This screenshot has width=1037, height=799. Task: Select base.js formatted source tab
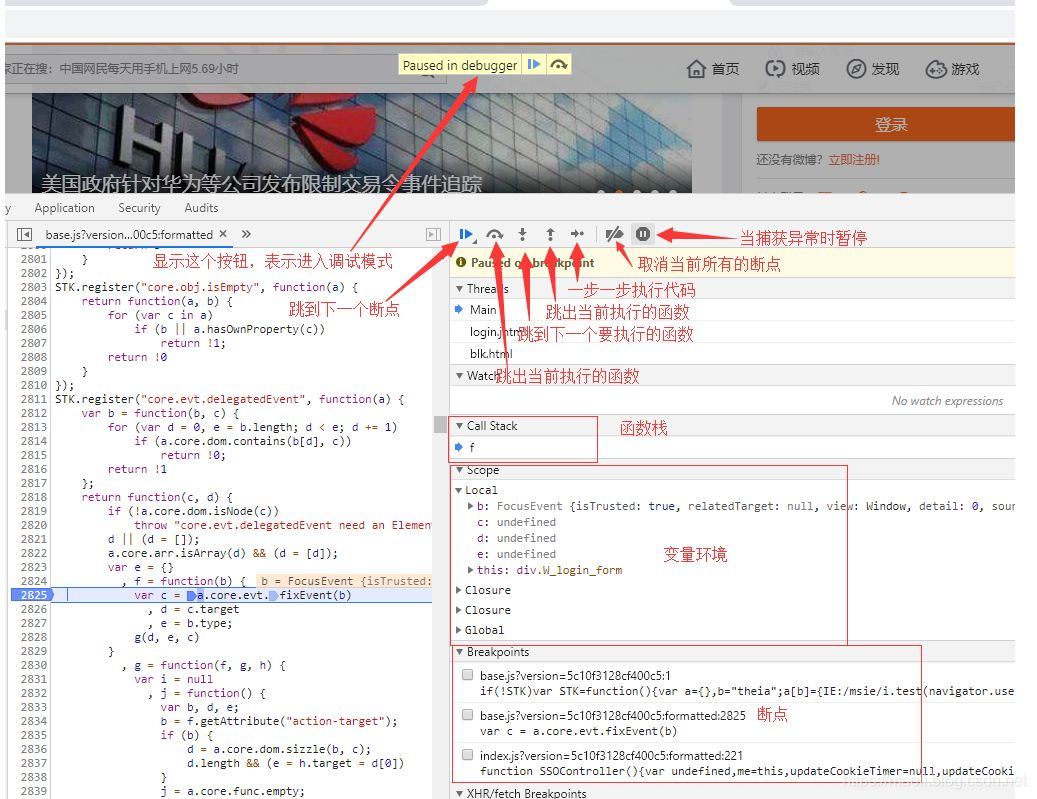coord(129,234)
